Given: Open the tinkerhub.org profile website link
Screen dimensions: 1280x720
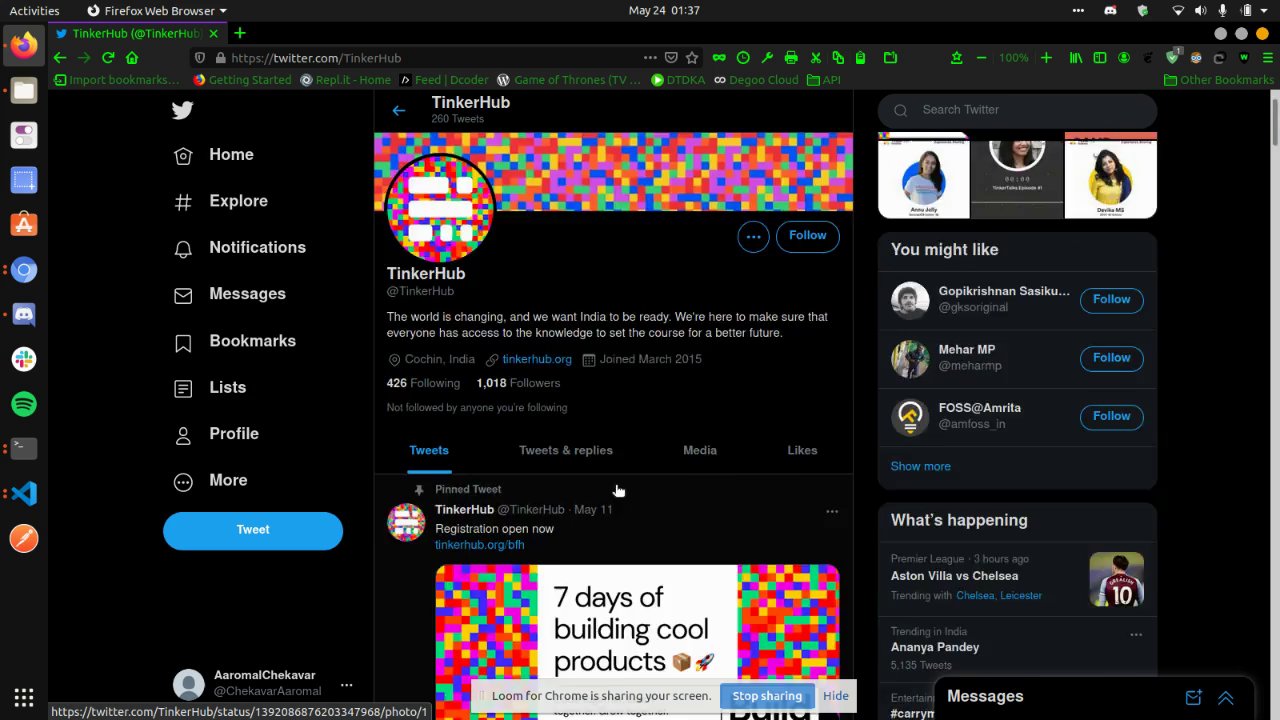Looking at the screenshot, I should pos(537,359).
